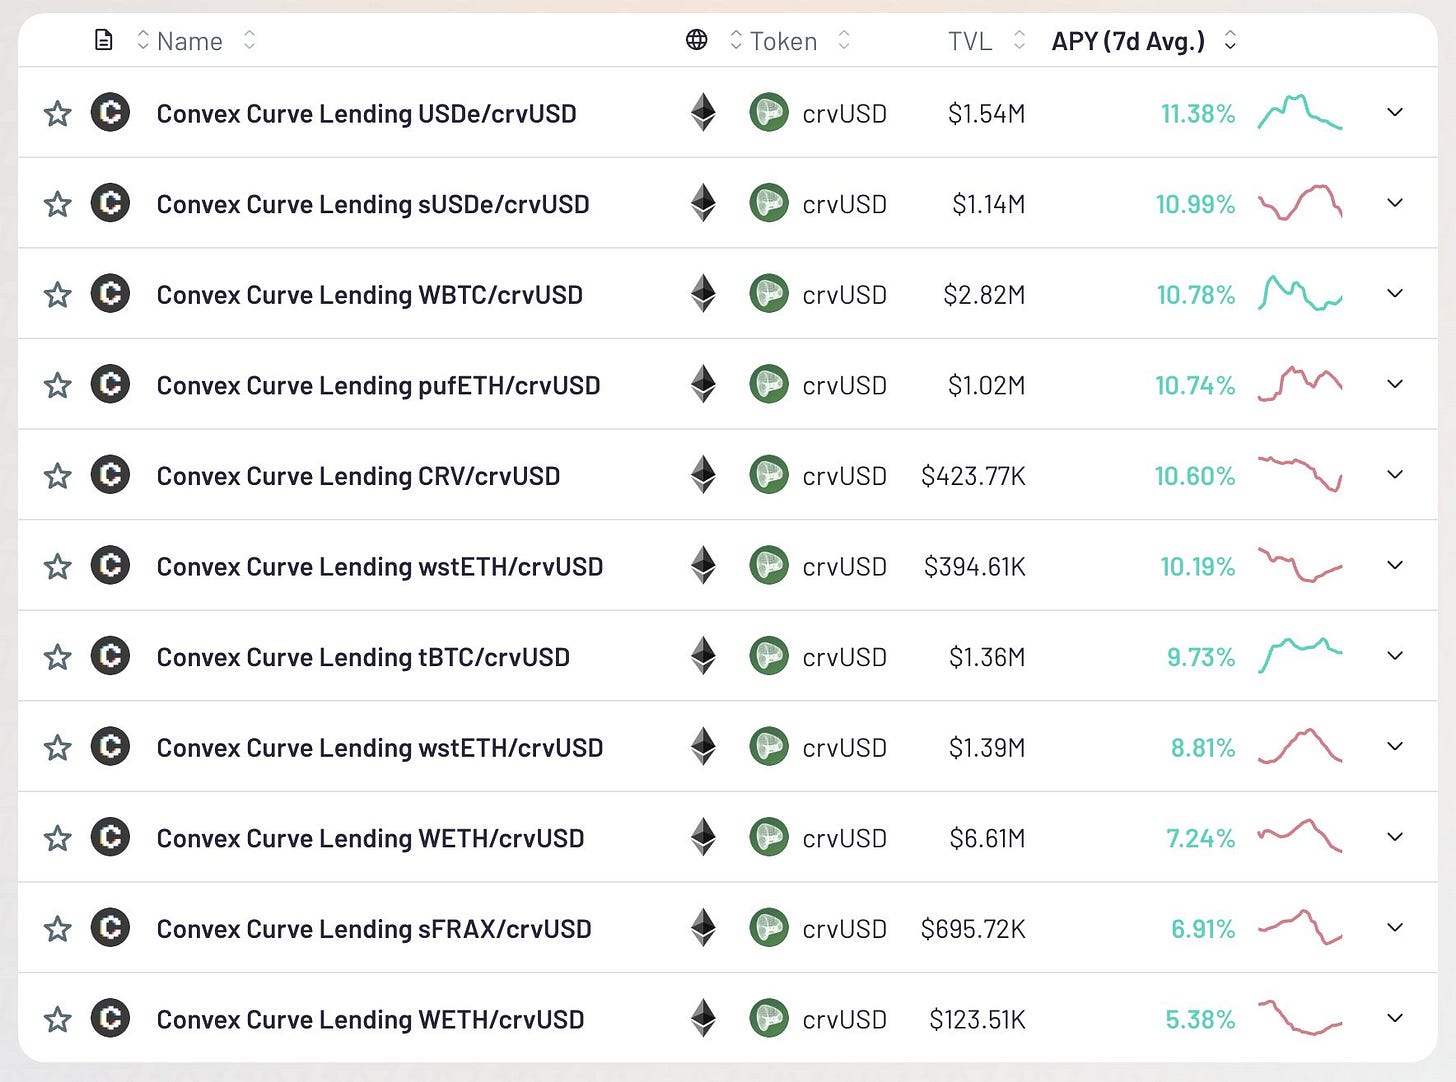Click the APY sparkline chart for USDe/crvUSD
The image size is (1456, 1082).
point(1299,112)
